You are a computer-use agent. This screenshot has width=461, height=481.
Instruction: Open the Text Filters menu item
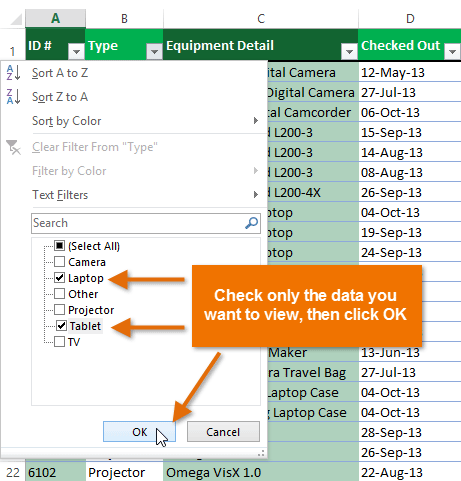pyautogui.click(x=133, y=195)
